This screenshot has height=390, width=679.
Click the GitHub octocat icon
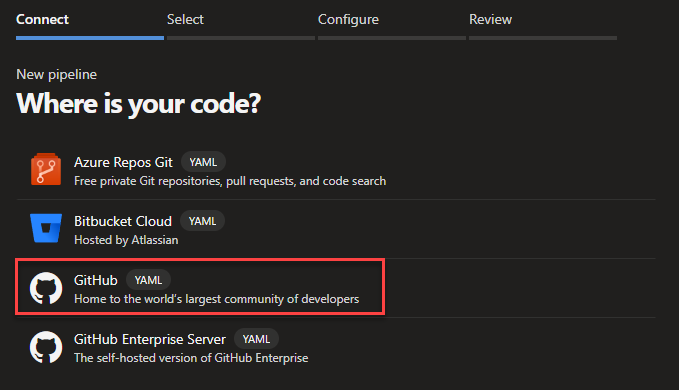(x=46, y=288)
